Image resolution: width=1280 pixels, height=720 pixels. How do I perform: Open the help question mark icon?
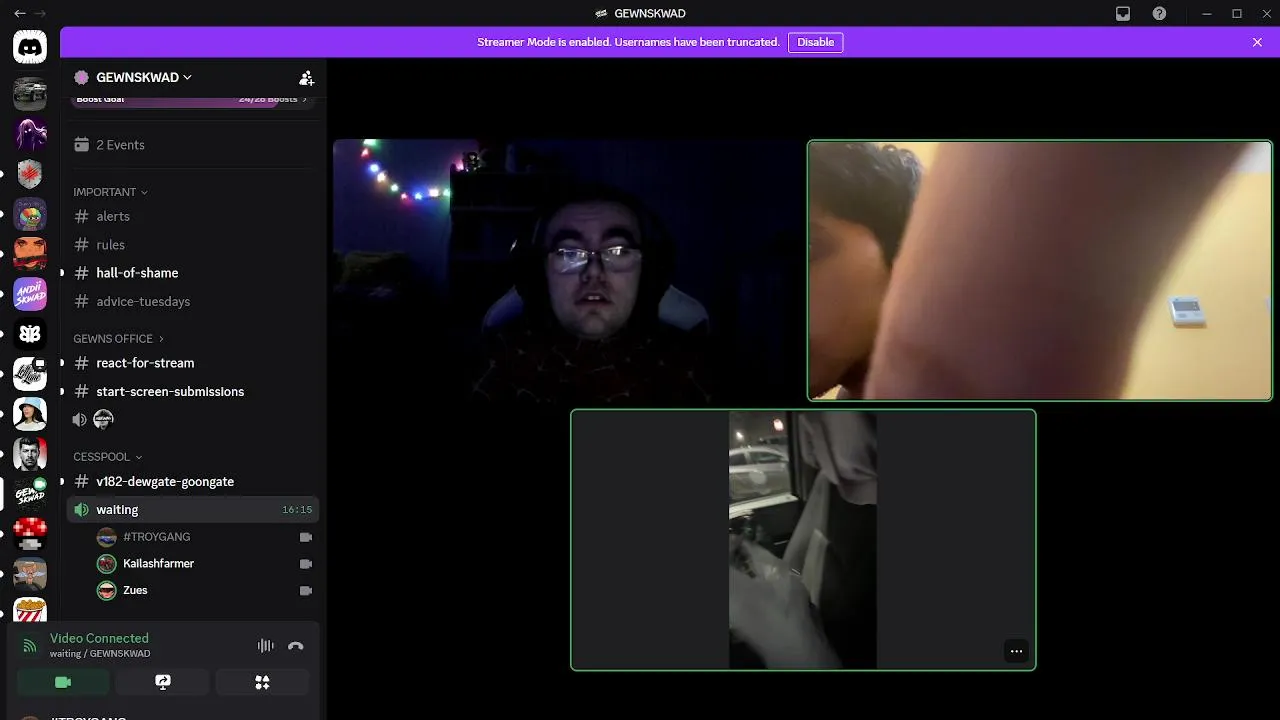click(x=1159, y=14)
